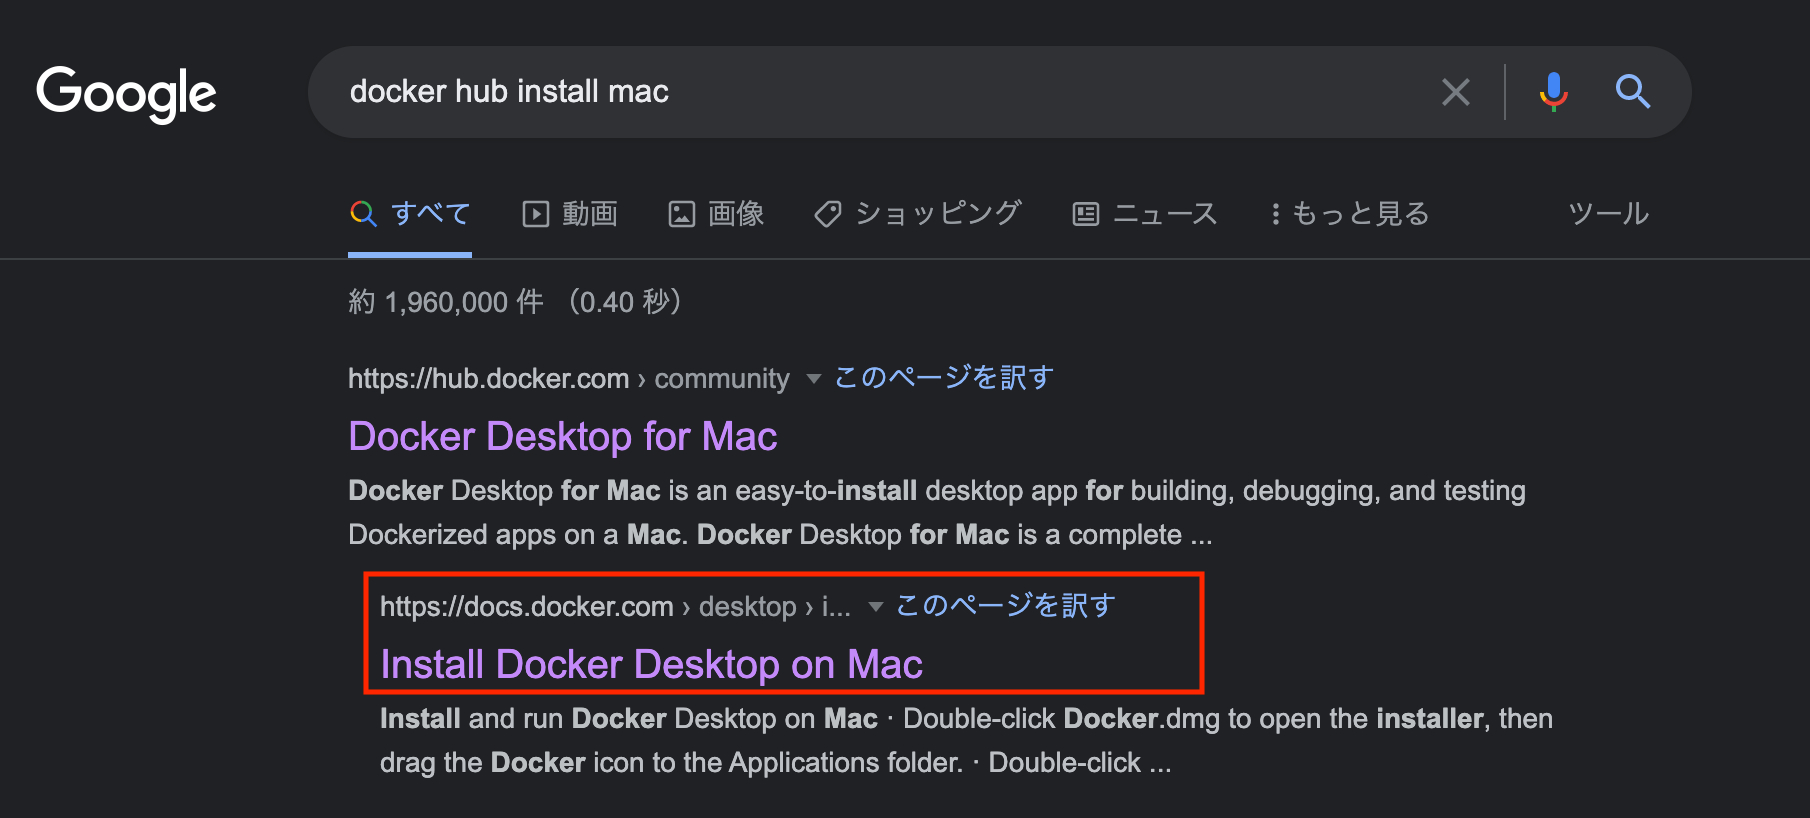
Task: Open dropdown arrow next to hub.docker.com community
Action: coord(813,379)
